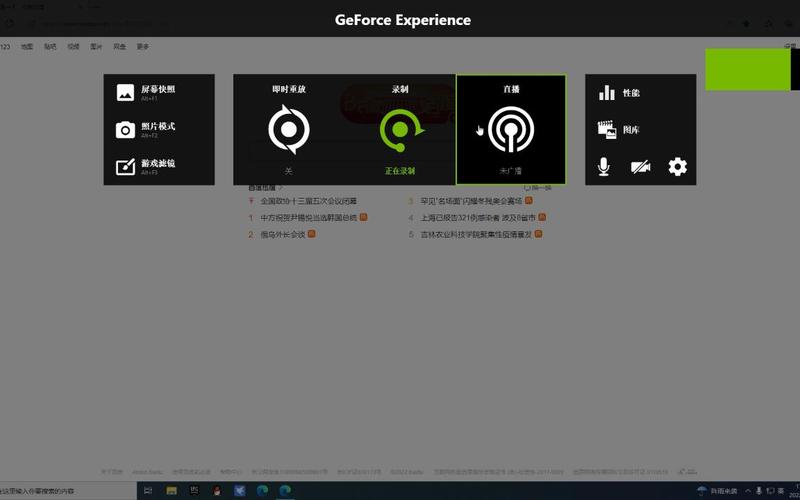800x500 pixels.
Task: Click the Windows taskbar search box
Action: coord(68,491)
